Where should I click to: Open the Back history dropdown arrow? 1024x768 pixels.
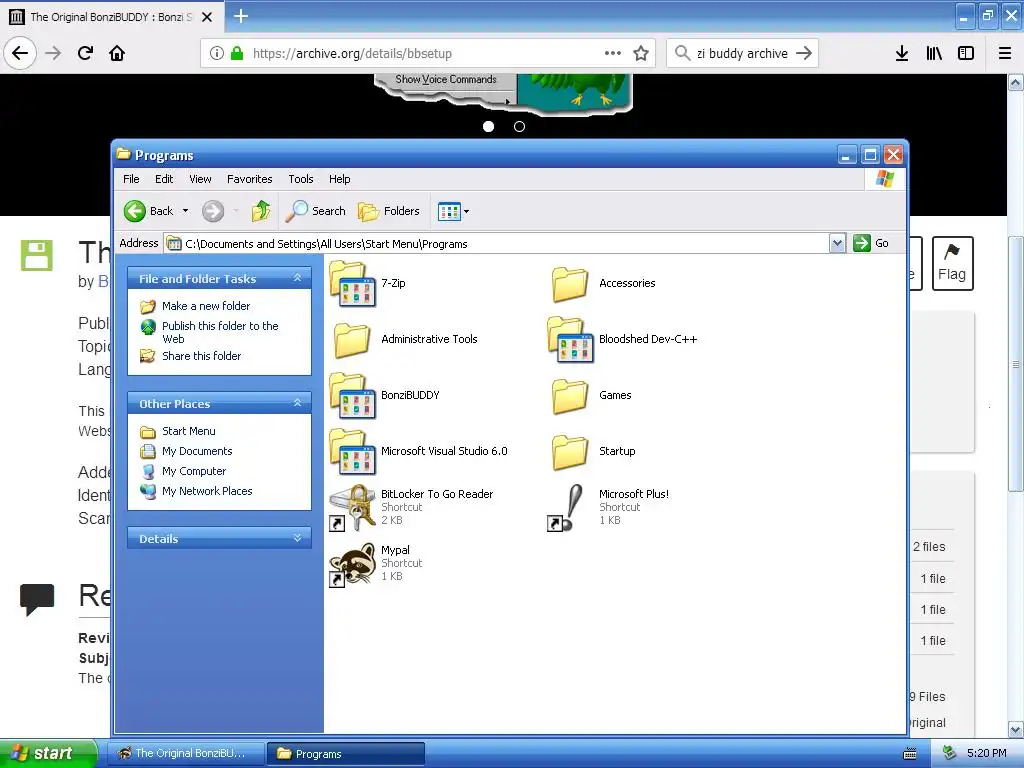(x=185, y=211)
